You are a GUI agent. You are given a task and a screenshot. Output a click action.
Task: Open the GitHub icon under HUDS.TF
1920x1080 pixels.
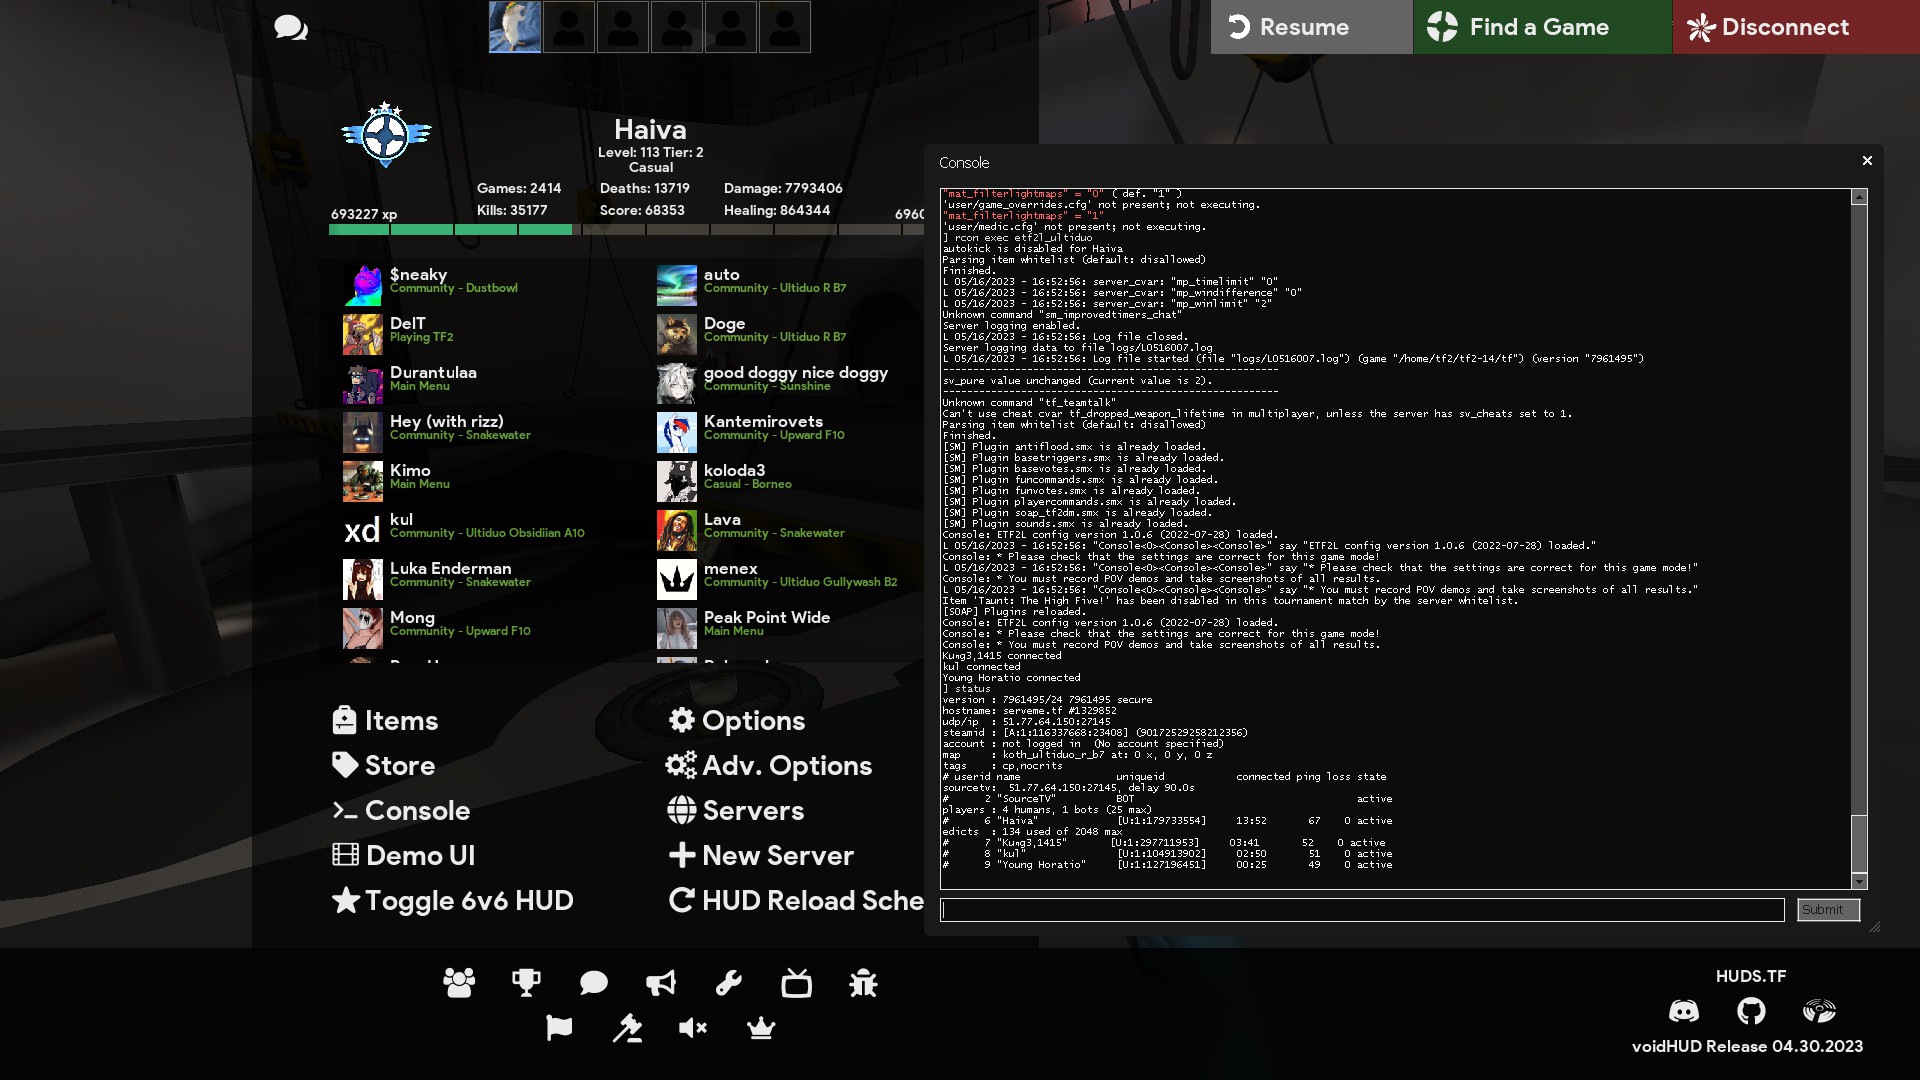pos(1751,1011)
